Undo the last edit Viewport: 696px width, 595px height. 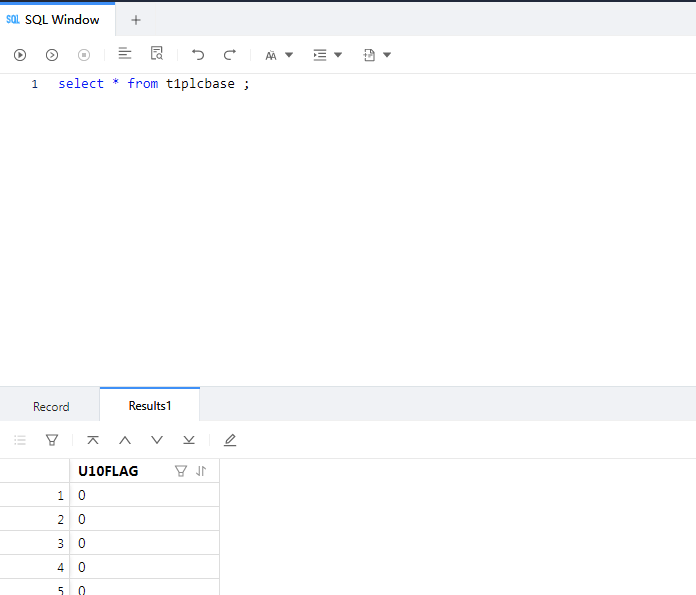coord(198,55)
